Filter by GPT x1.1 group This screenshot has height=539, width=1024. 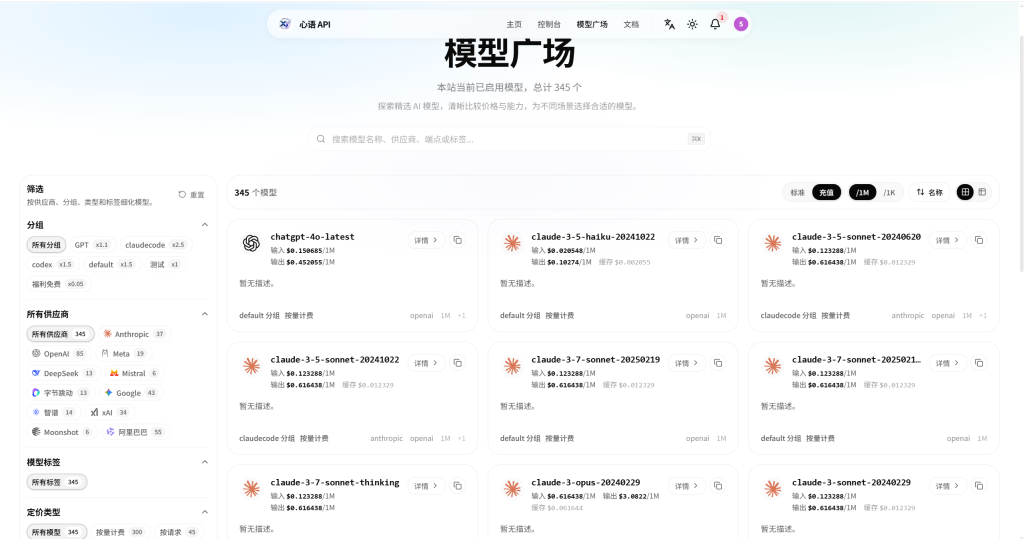tap(91, 245)
